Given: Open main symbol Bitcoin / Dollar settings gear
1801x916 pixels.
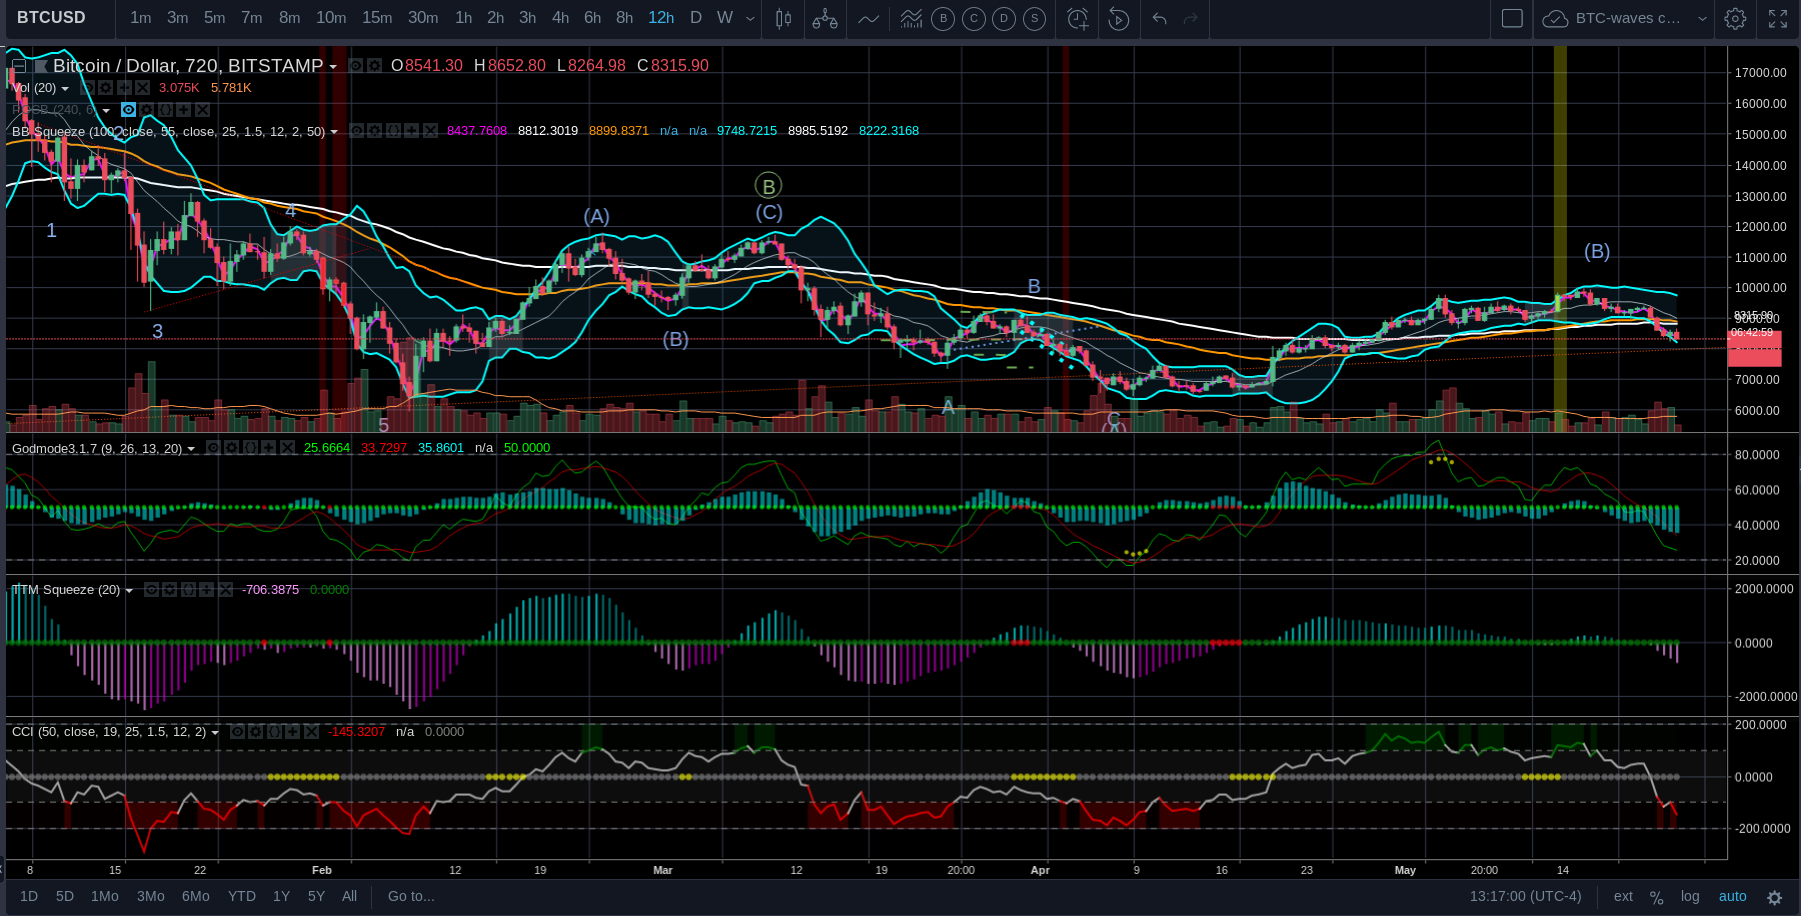Looking at the screenshot, I should tap(374, 65).
